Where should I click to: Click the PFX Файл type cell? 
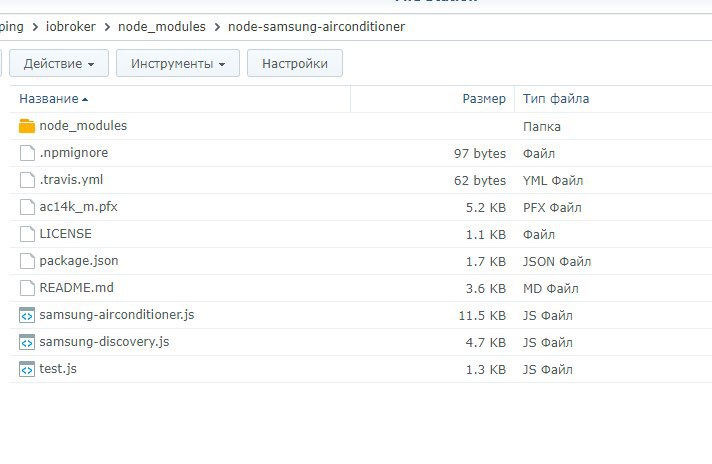click(552, 207)
